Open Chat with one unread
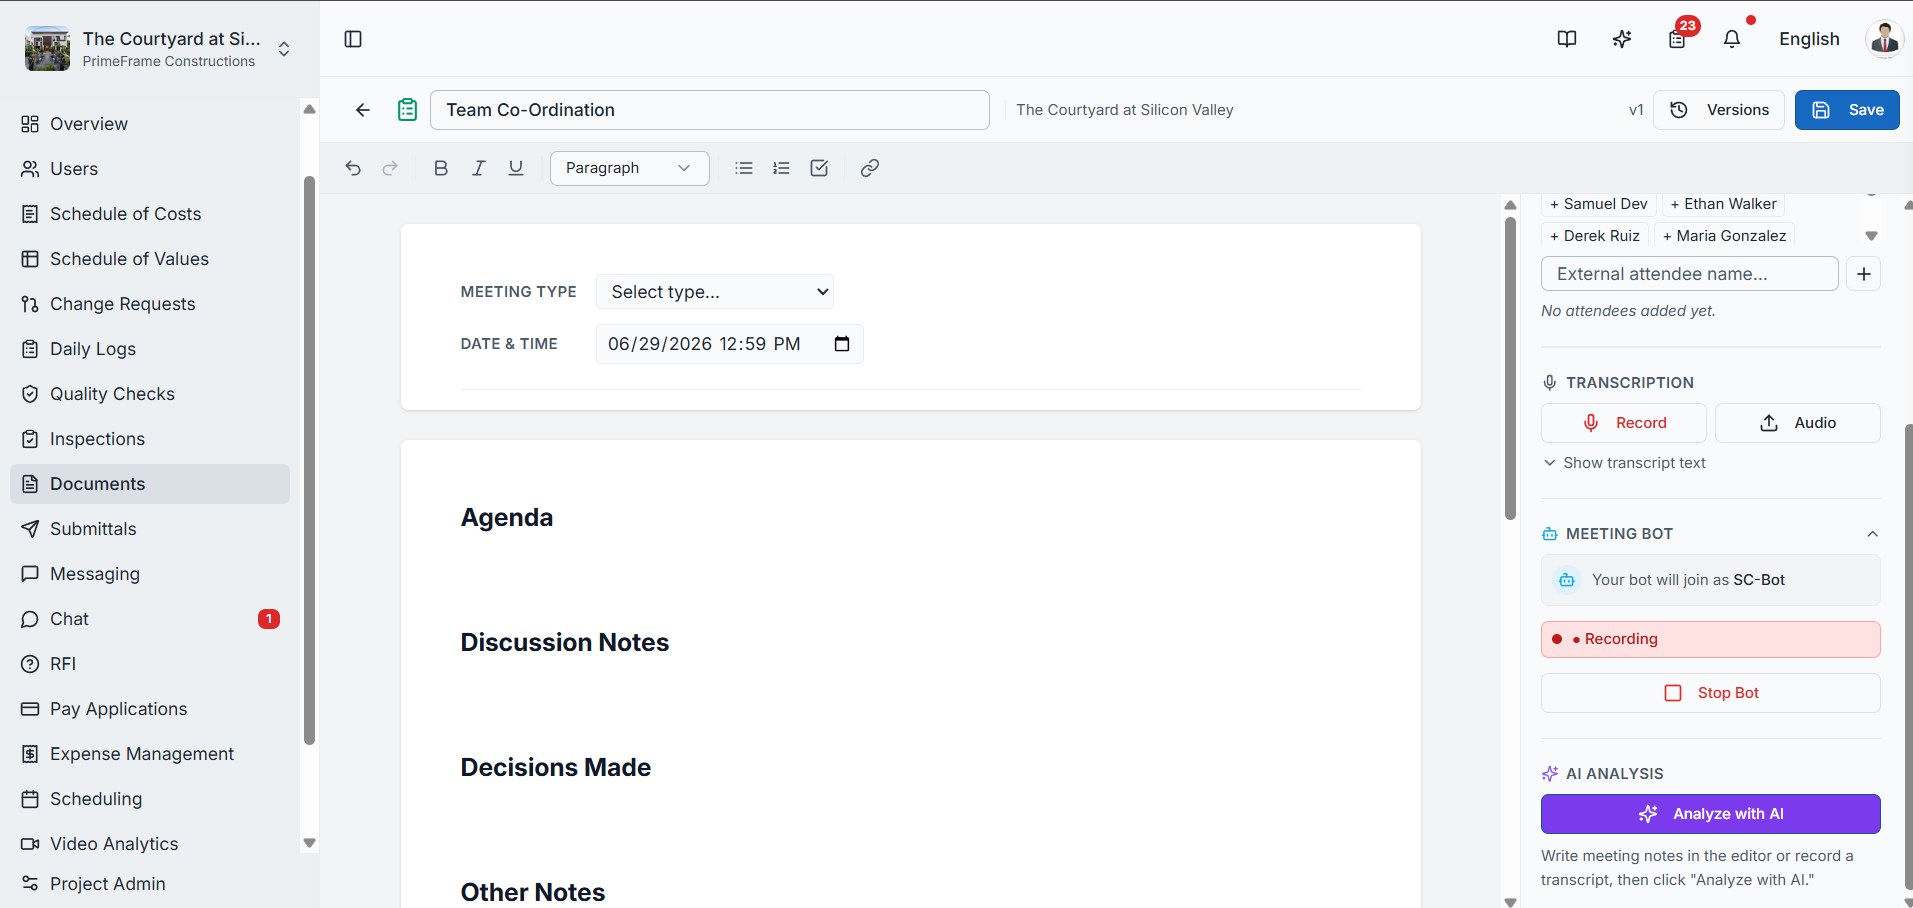1913x908 pixels. tap(150, 619)
